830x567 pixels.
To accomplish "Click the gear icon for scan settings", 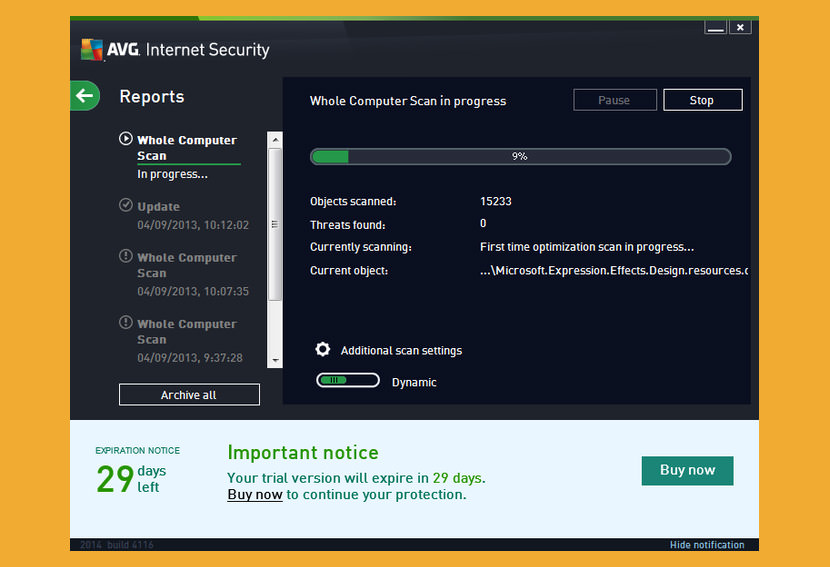I will (323, 349).
